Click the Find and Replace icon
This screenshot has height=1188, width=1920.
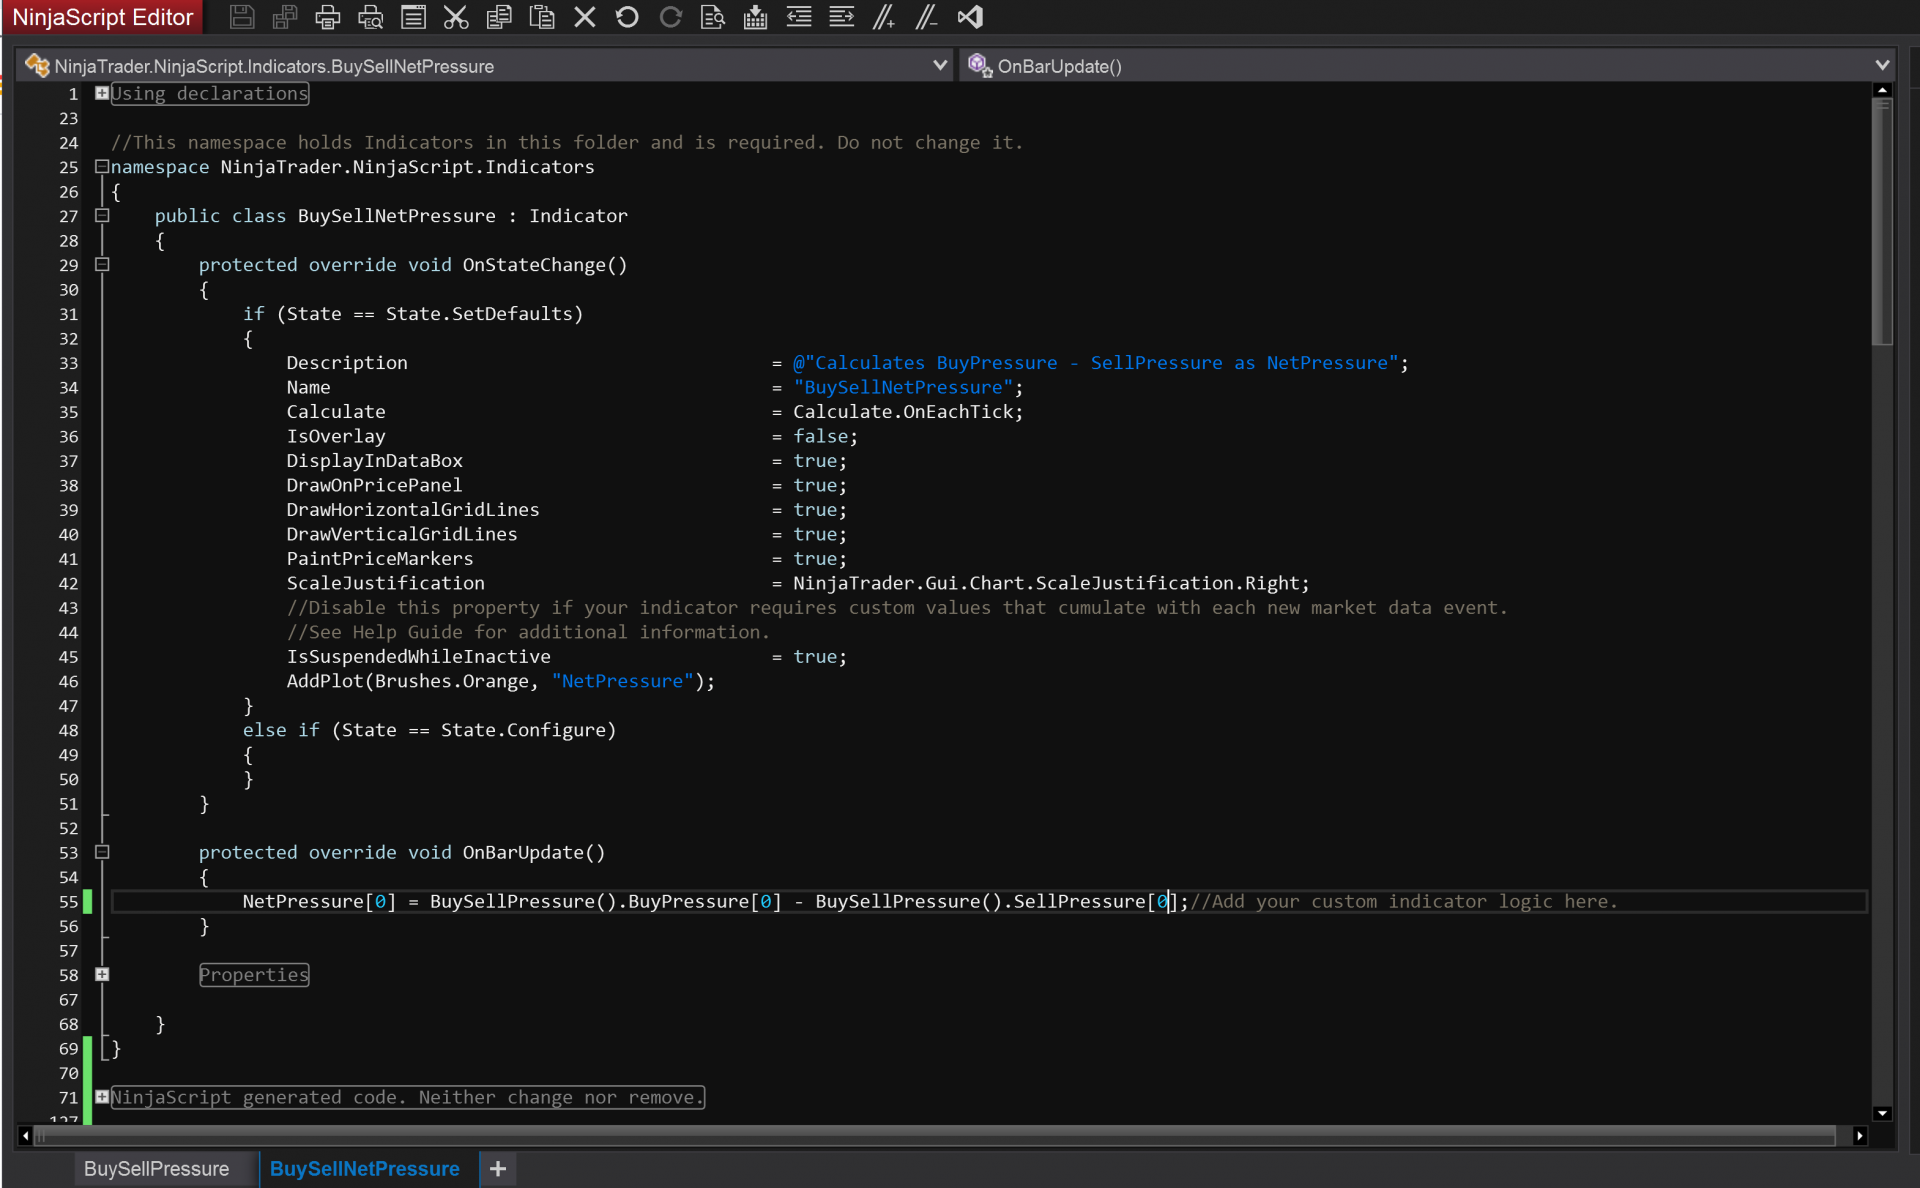coord(712,17)
